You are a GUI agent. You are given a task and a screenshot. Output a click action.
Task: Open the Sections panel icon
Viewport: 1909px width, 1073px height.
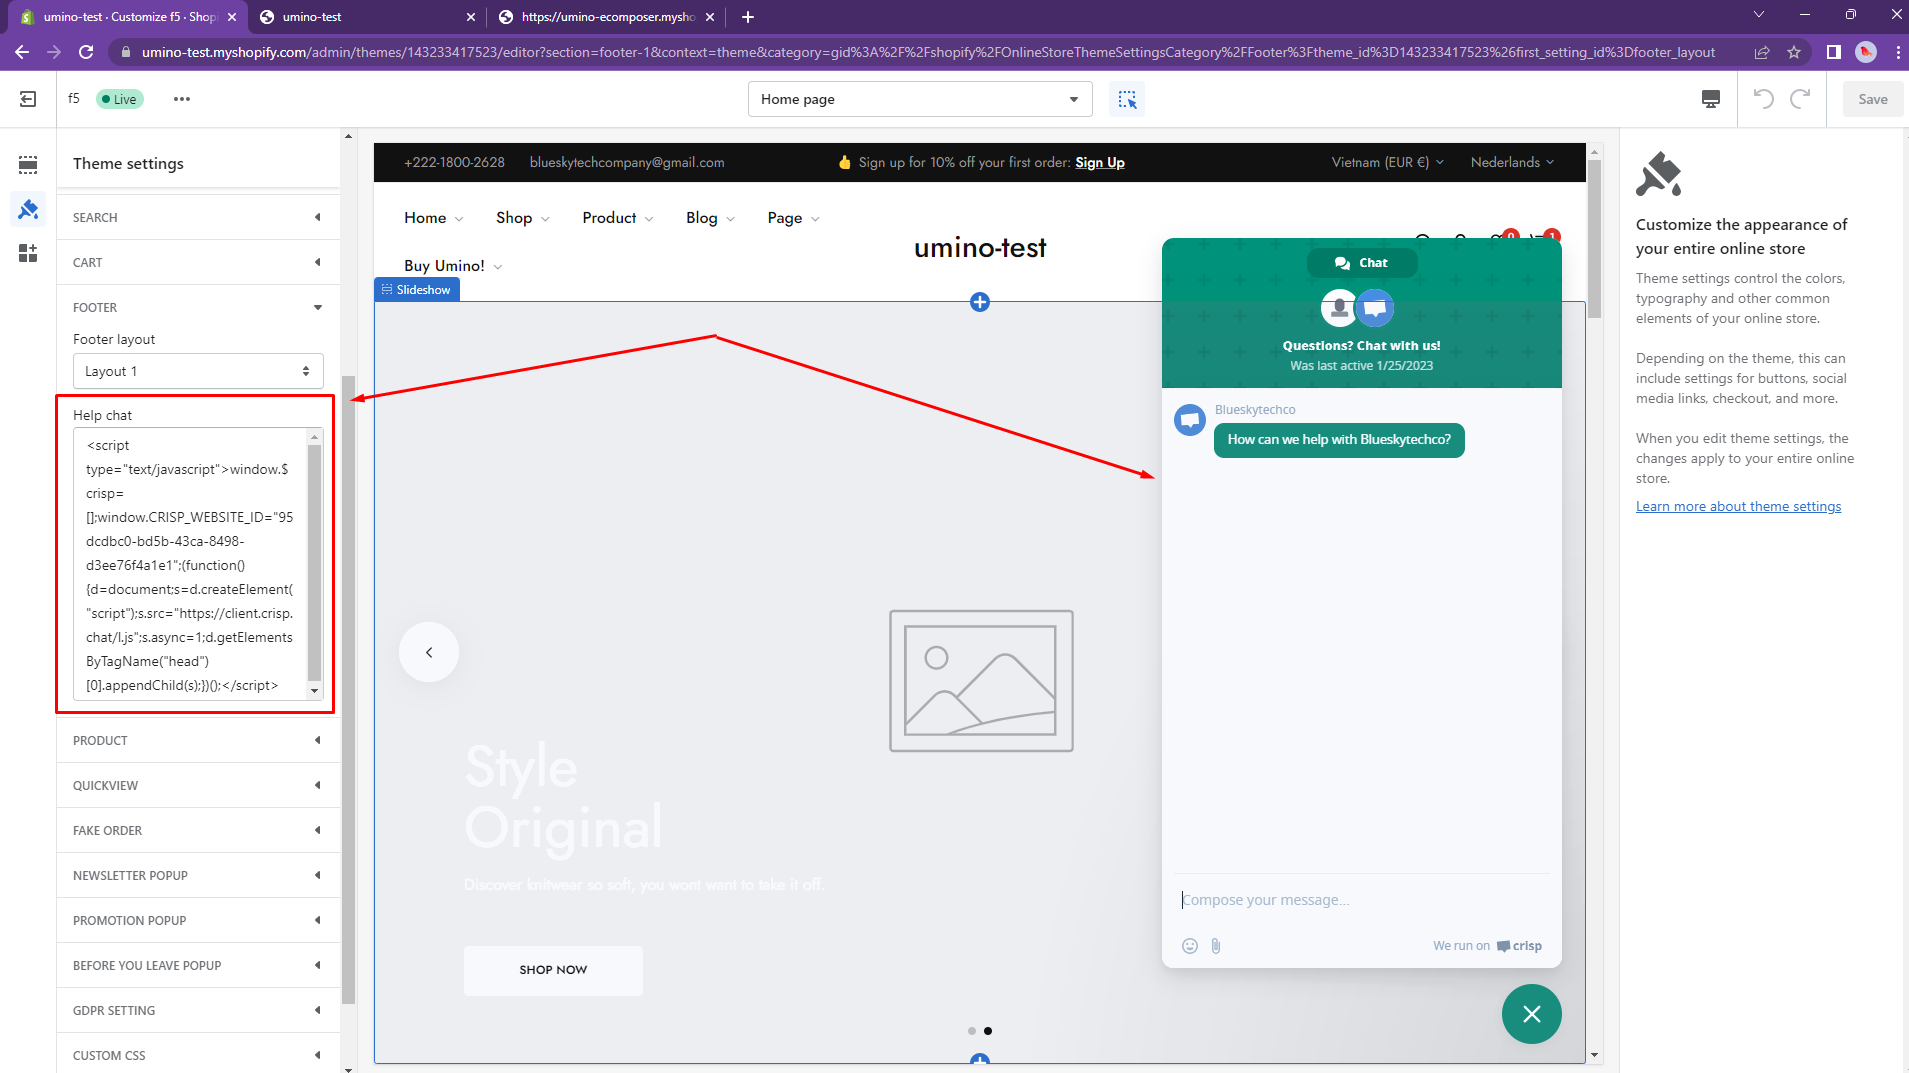pyautogui.click(x=28, y=164)
